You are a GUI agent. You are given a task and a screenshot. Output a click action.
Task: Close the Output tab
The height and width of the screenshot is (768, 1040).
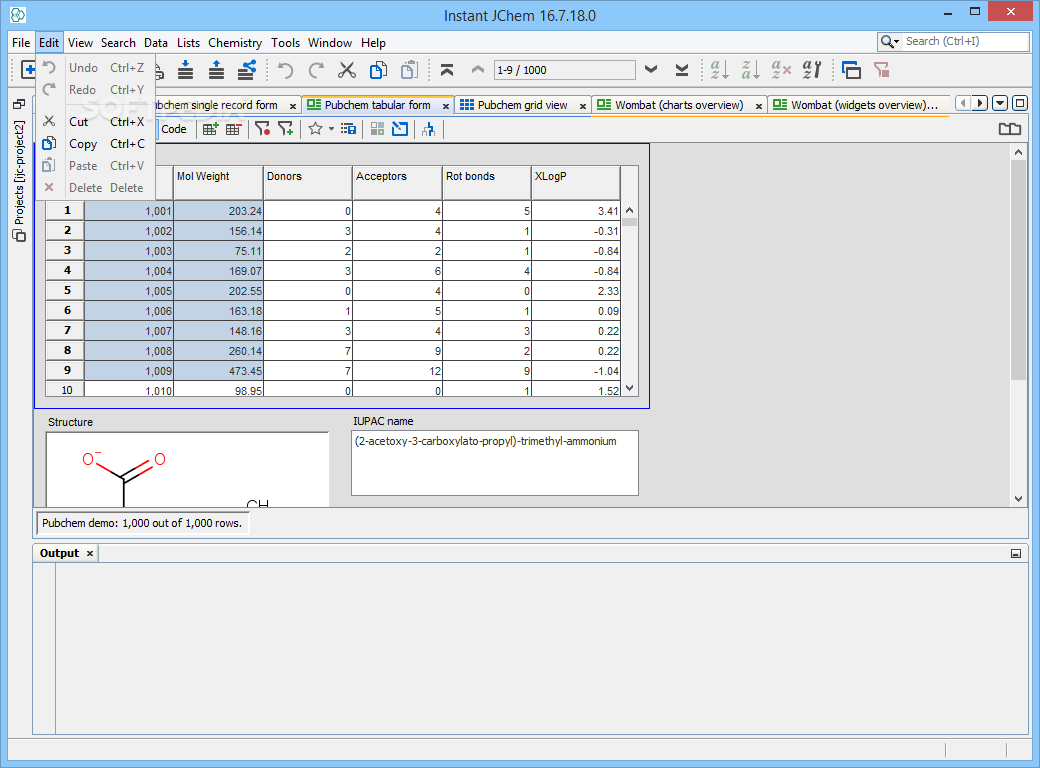90,553
